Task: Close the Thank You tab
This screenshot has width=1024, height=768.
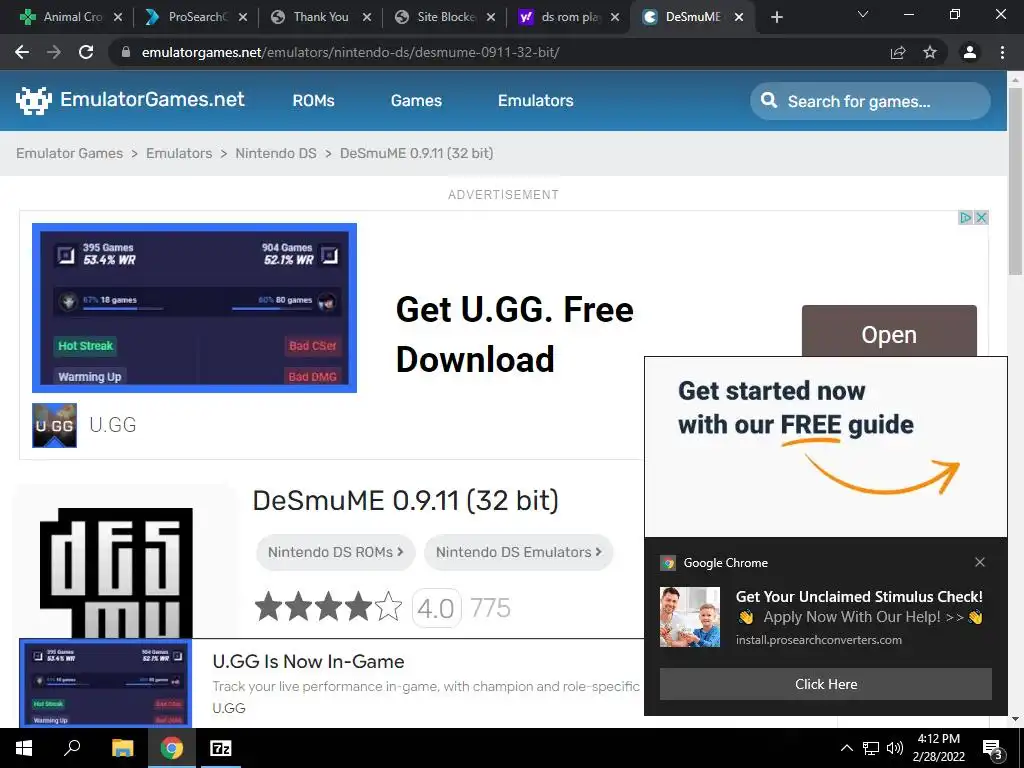Action: point(367,17)
